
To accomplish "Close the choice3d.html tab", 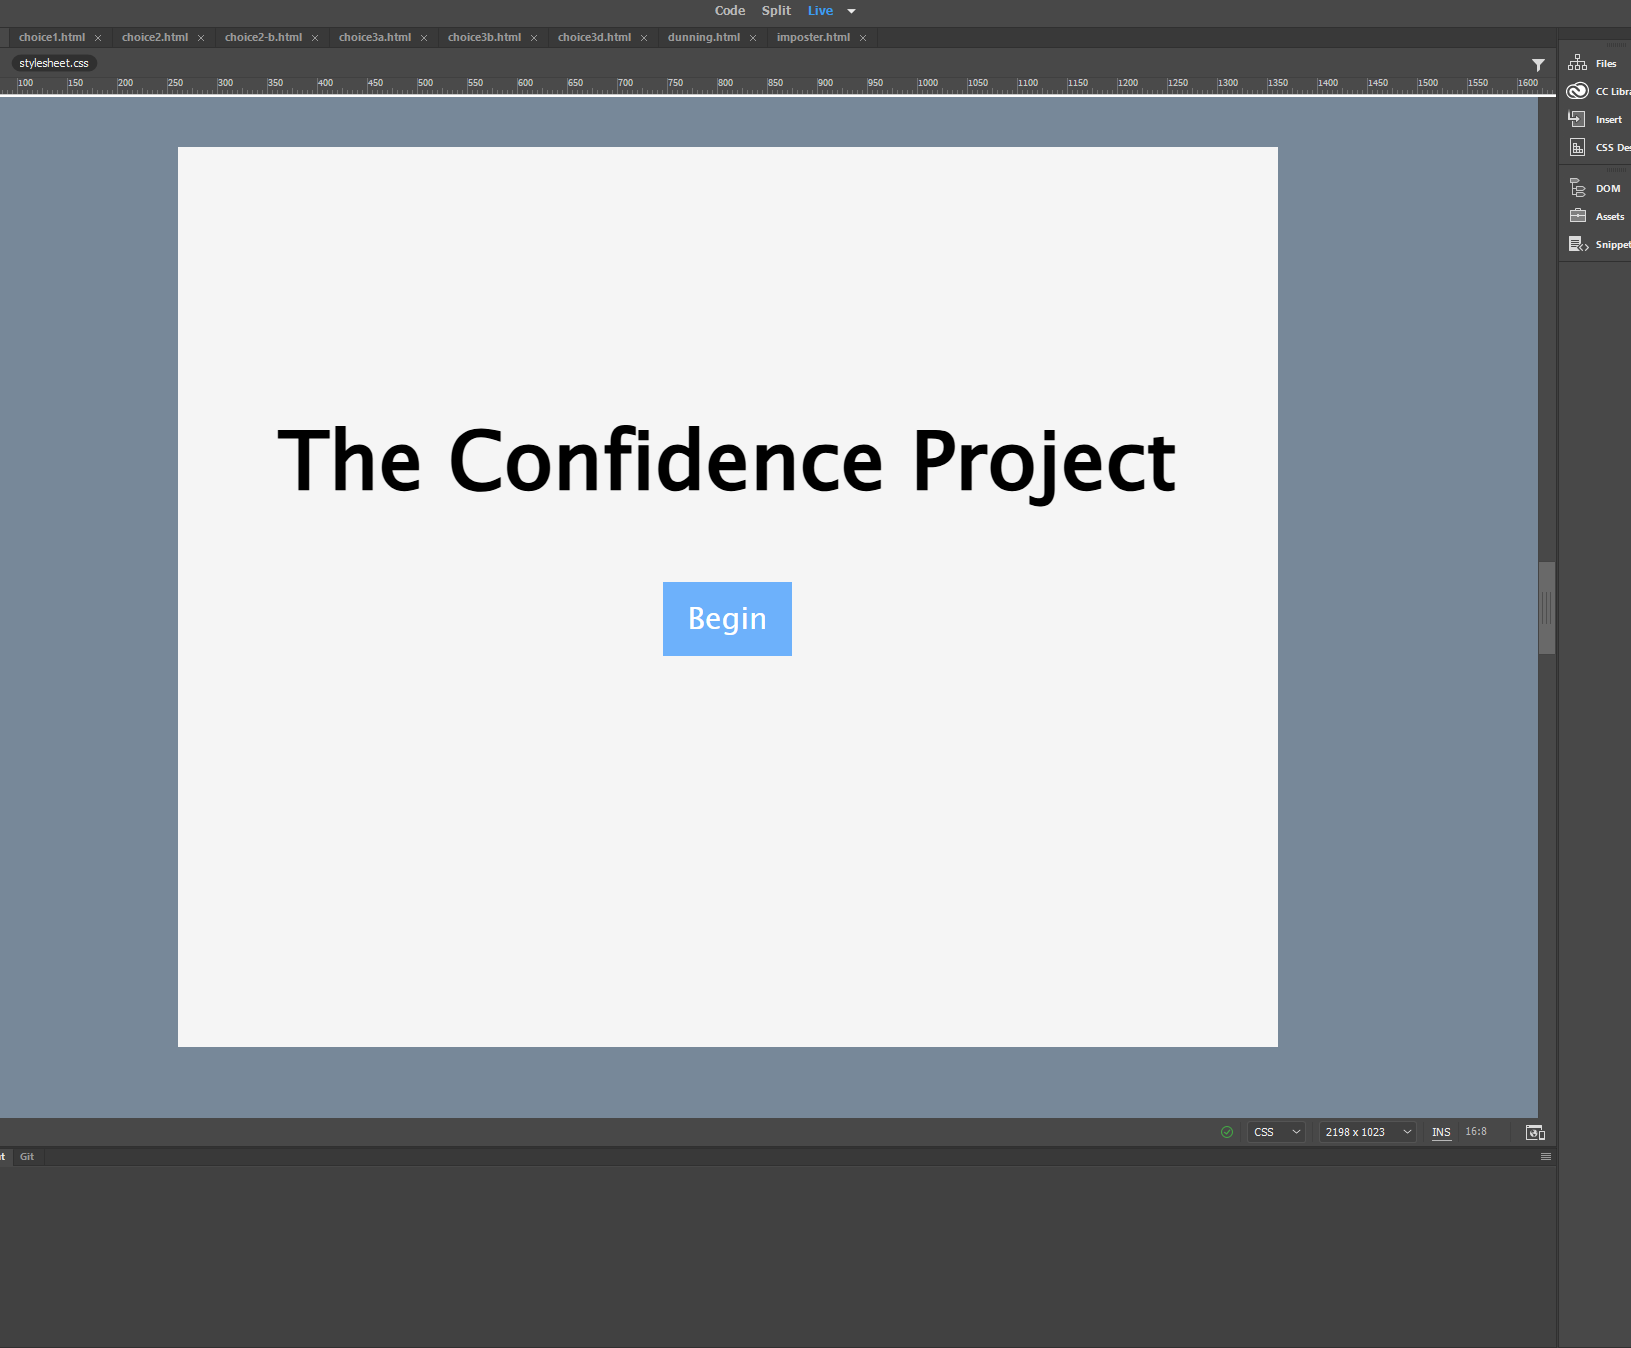I will tap(644, 38).
